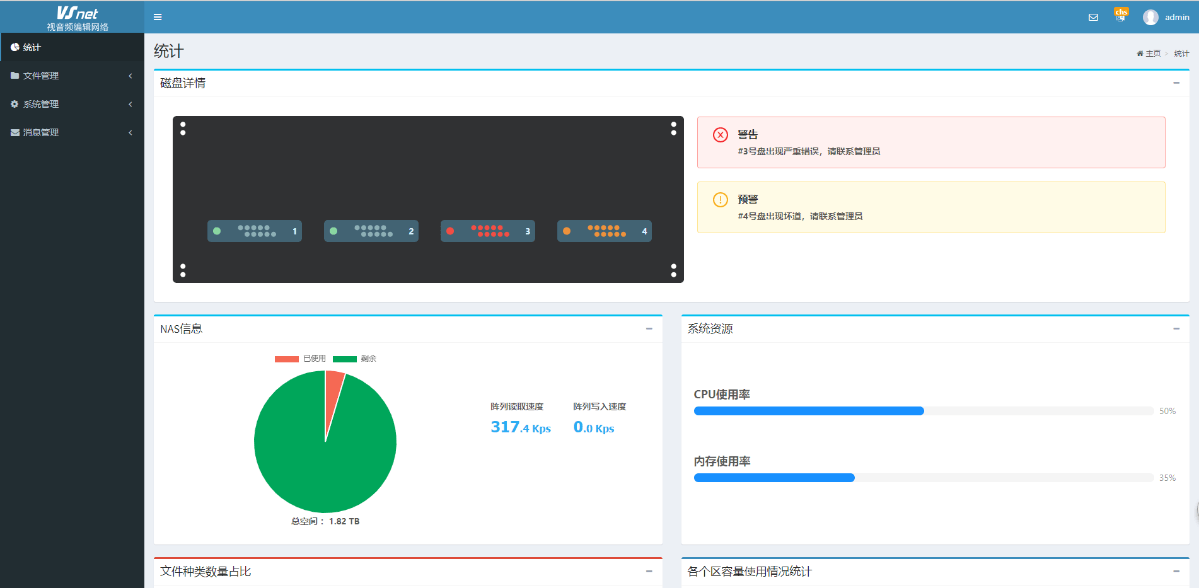Image resolution: width=1199 pixels, height=588 pixels.
Task: Click the language icon with chs badge
Action: [1121, 15]
